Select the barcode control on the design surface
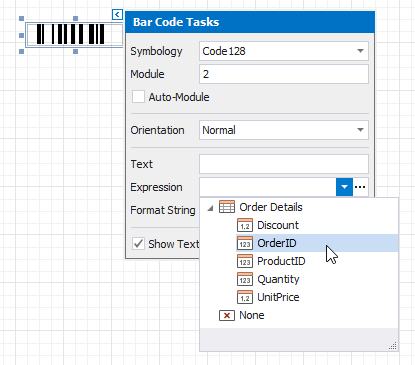415x365 pixels. (x=74, y=35)
